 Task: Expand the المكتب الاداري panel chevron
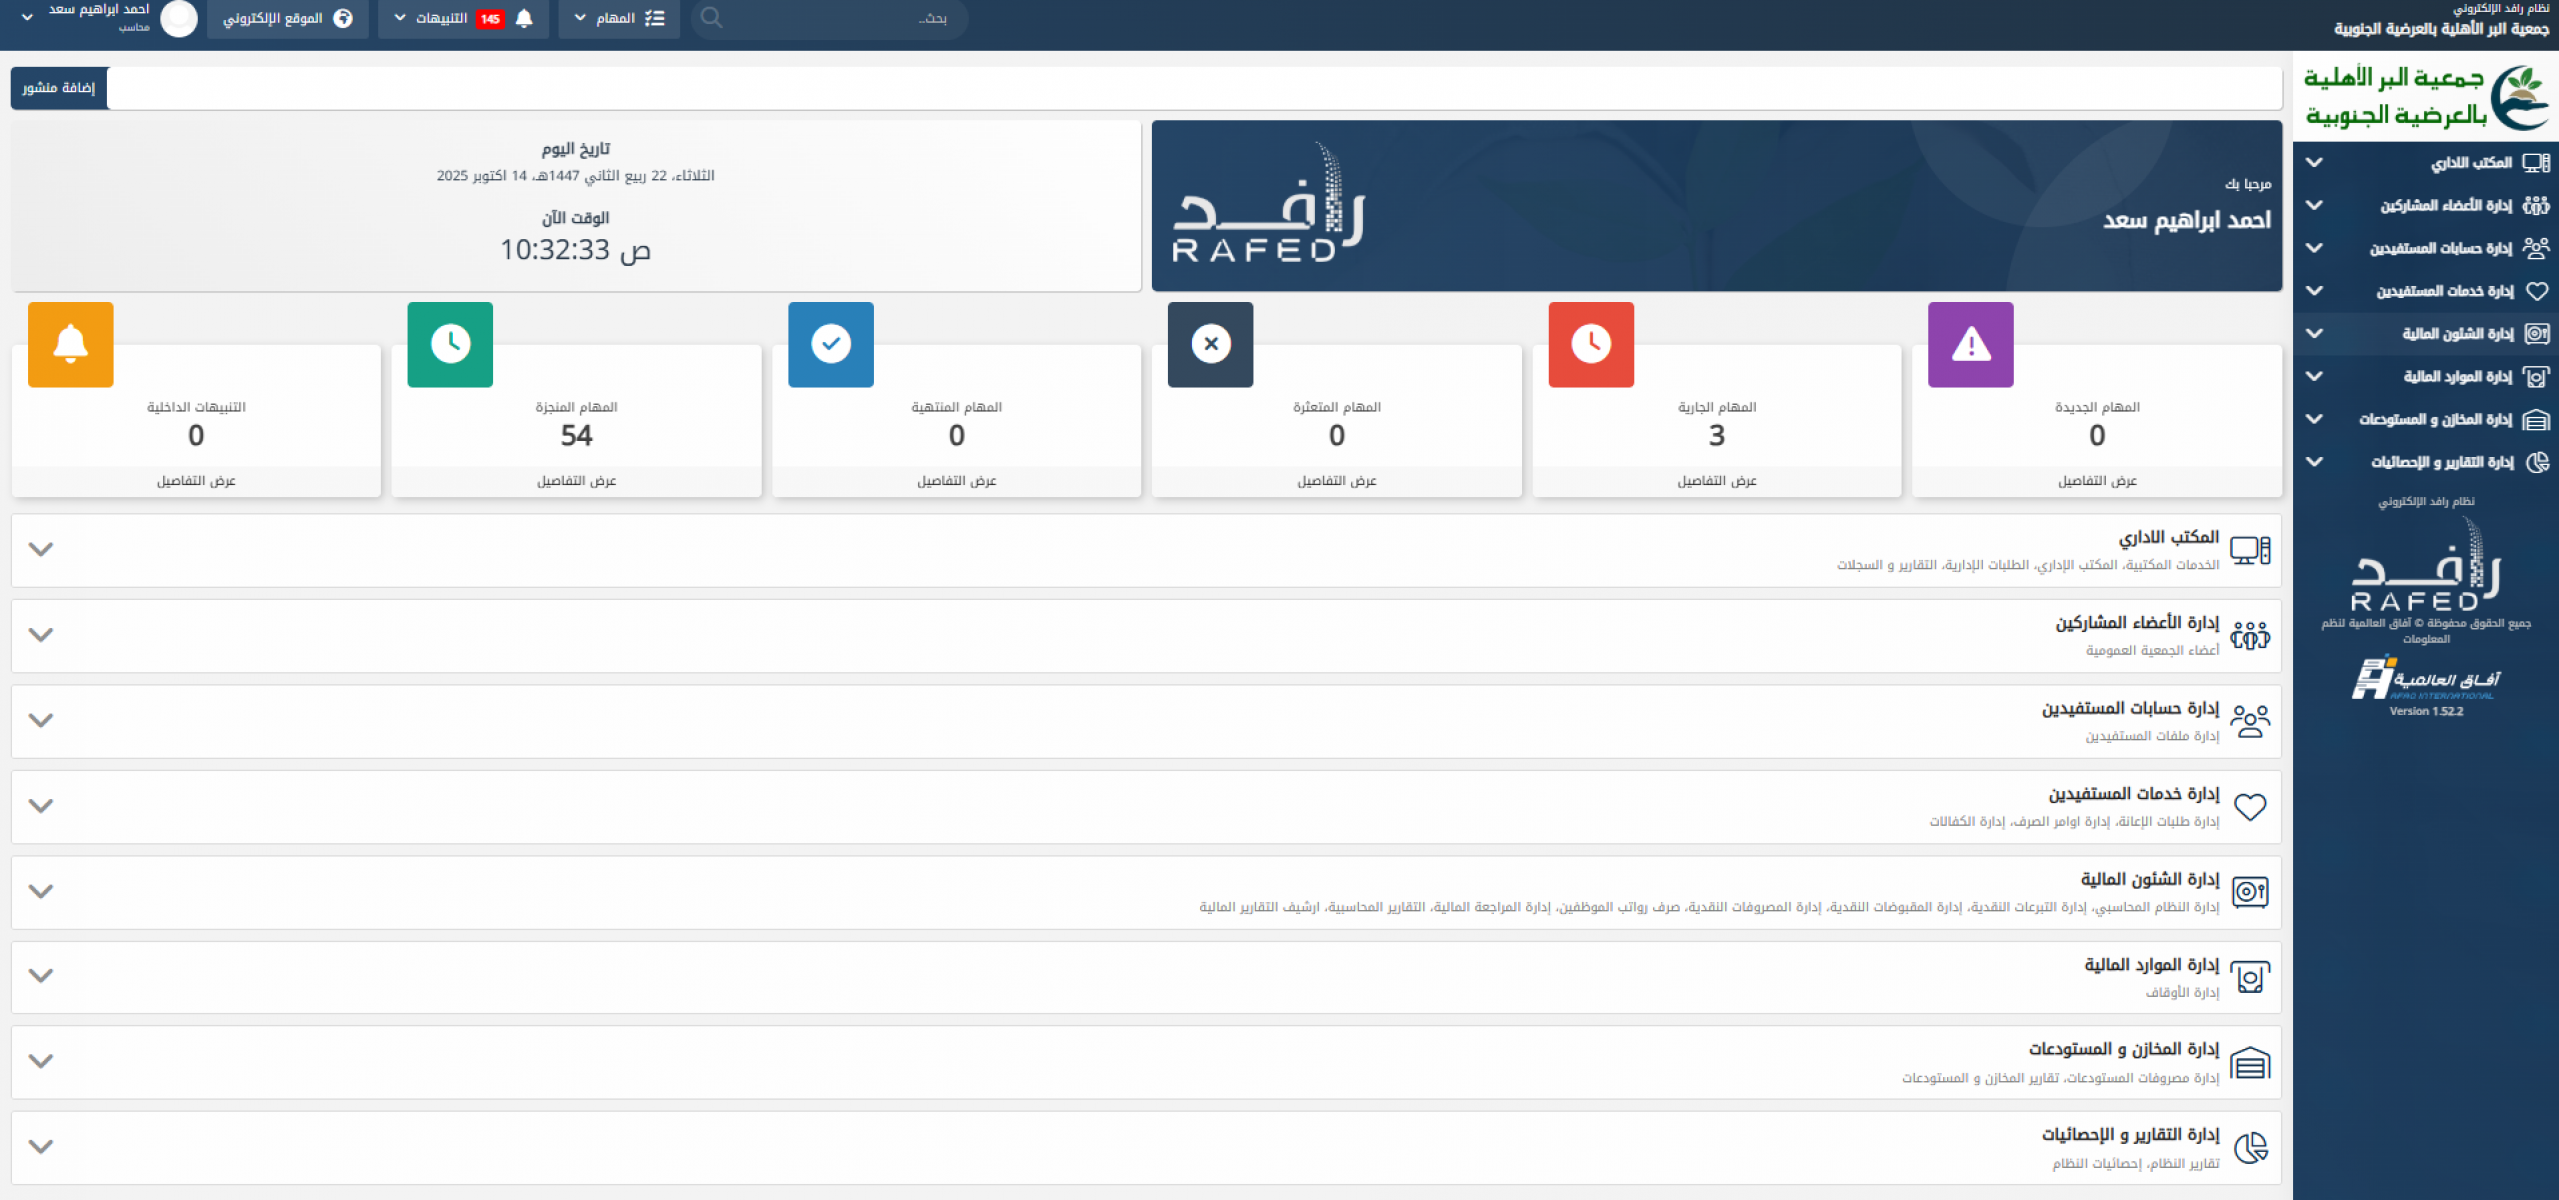point(41,549)
